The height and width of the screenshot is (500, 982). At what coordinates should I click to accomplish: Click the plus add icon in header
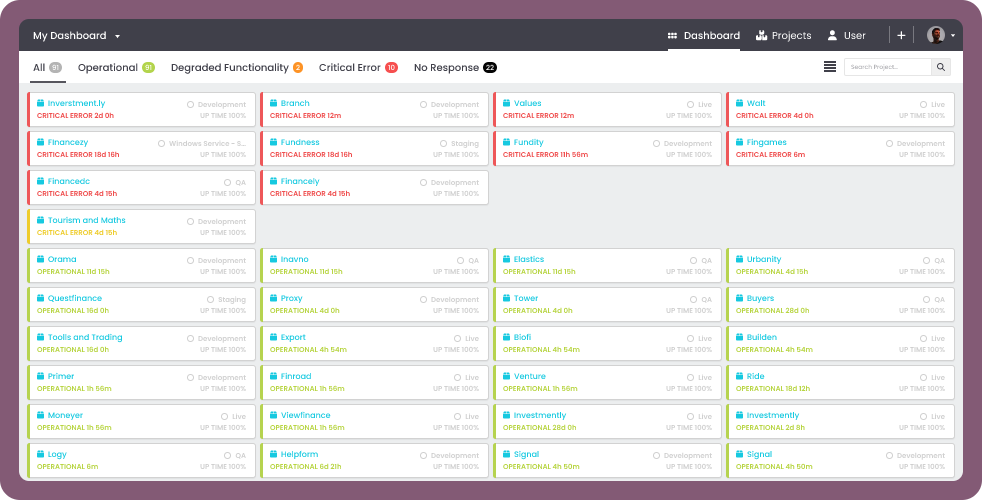click(901, 36)
